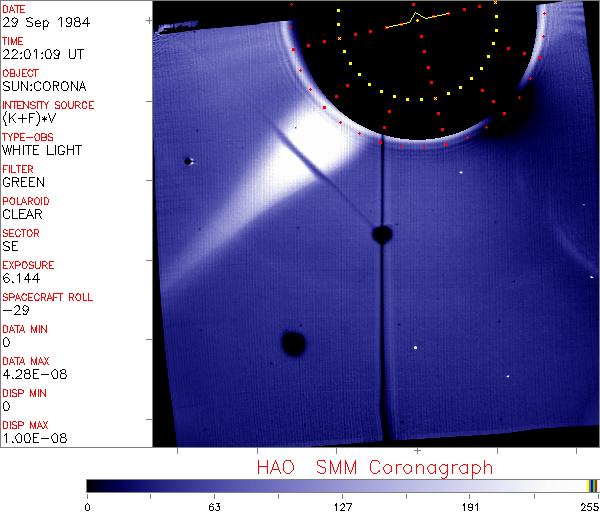
Task: Click the yellow orientation line above the occulting disk
Action: point(419,19)
